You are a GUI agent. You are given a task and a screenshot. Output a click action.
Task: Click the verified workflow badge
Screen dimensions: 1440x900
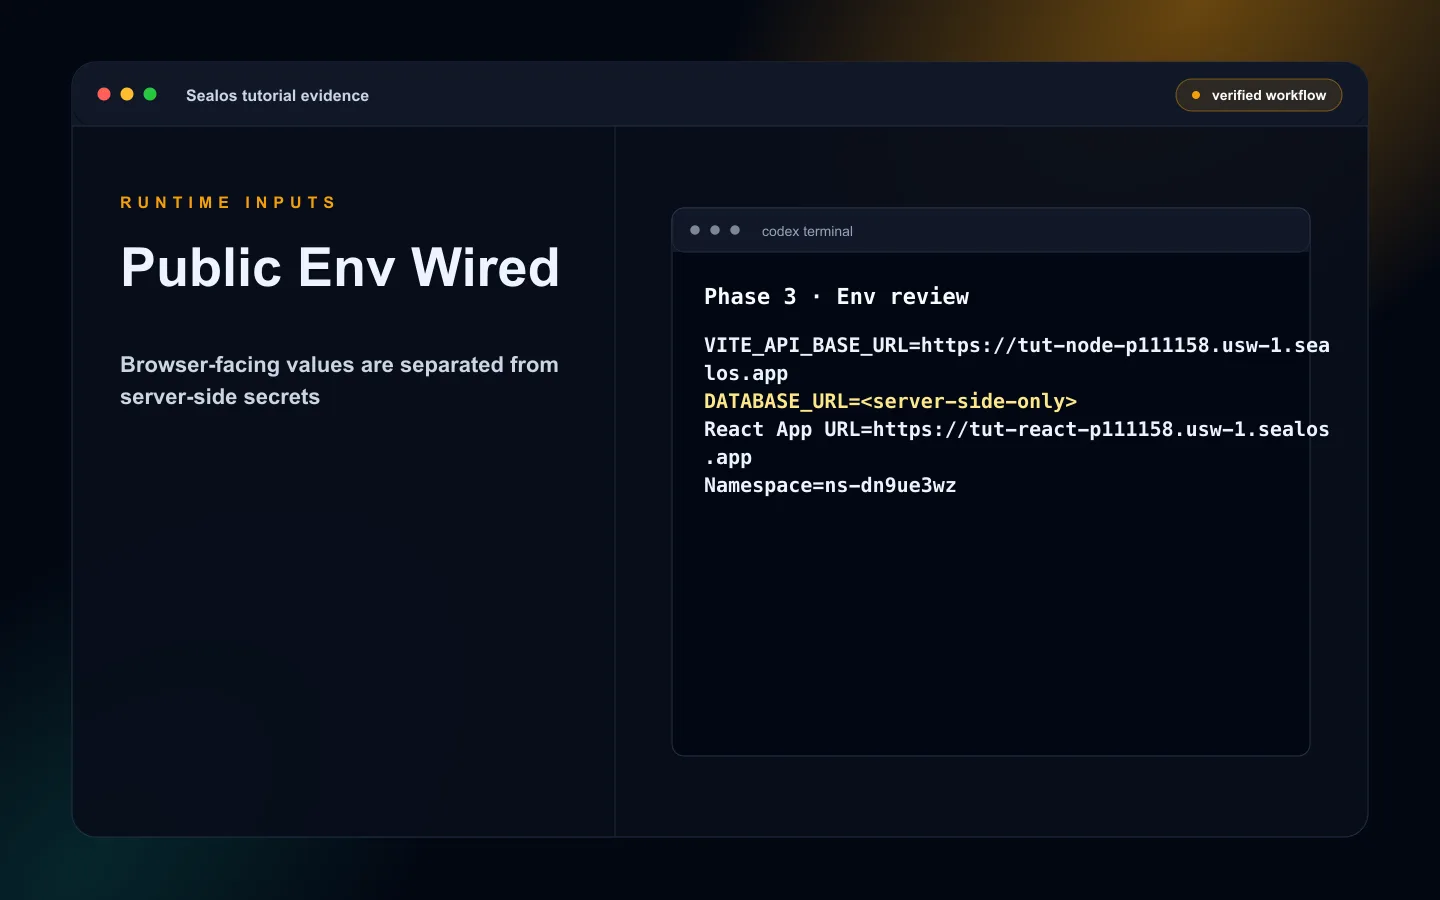click(x=1258, y=95)
